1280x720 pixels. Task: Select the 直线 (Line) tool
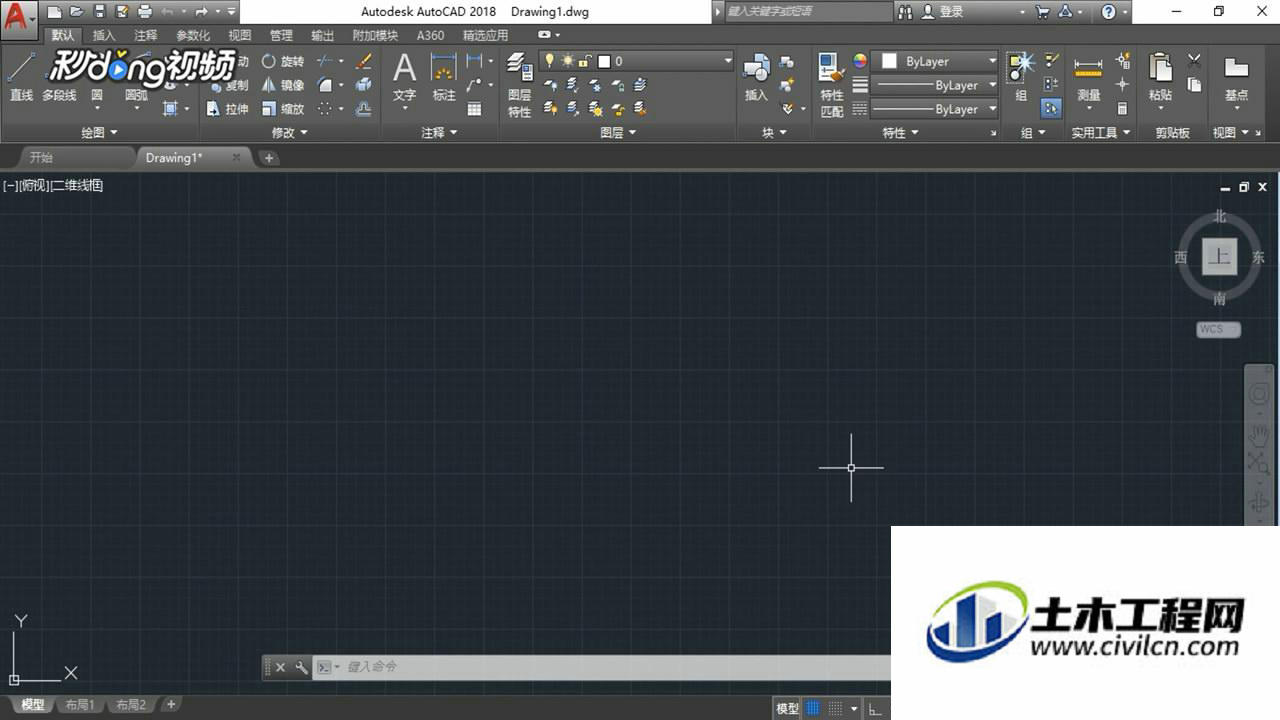click(x=21, y=78)
